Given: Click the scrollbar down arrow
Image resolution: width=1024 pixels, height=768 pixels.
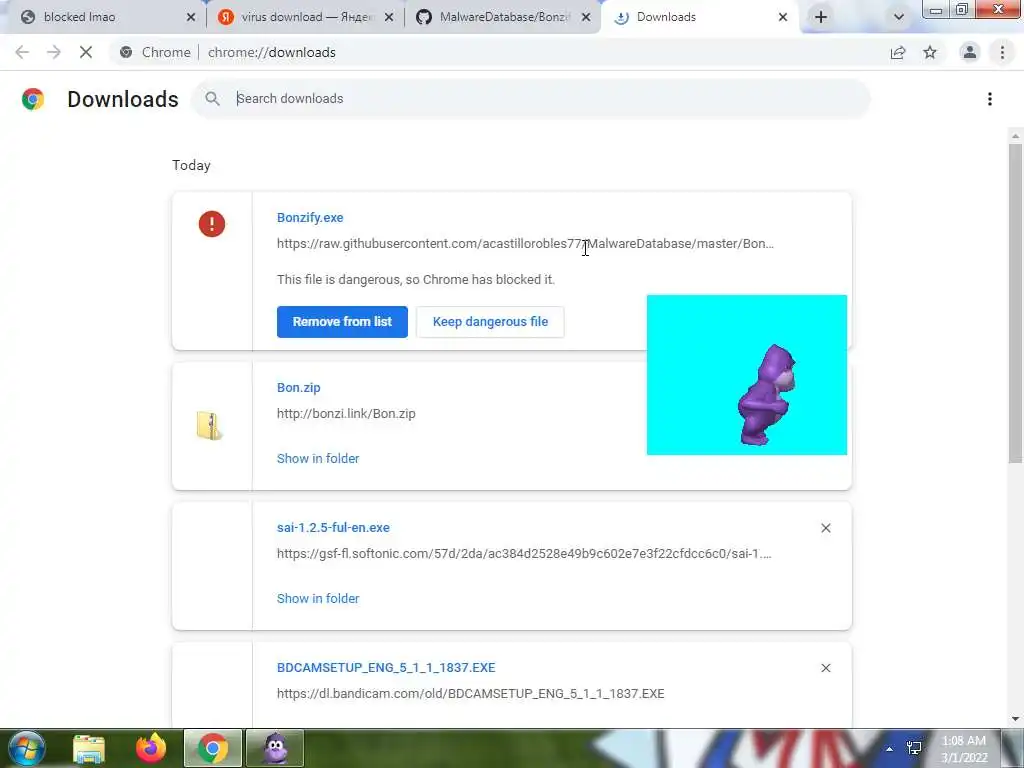Looking at the screenshot, I should pos(1015,719).
